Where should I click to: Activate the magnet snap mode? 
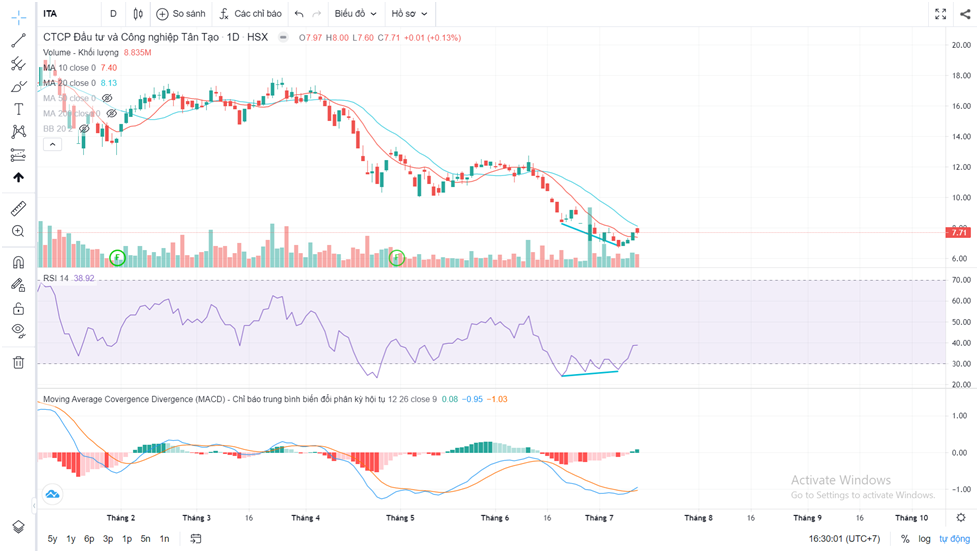(18, 262)
